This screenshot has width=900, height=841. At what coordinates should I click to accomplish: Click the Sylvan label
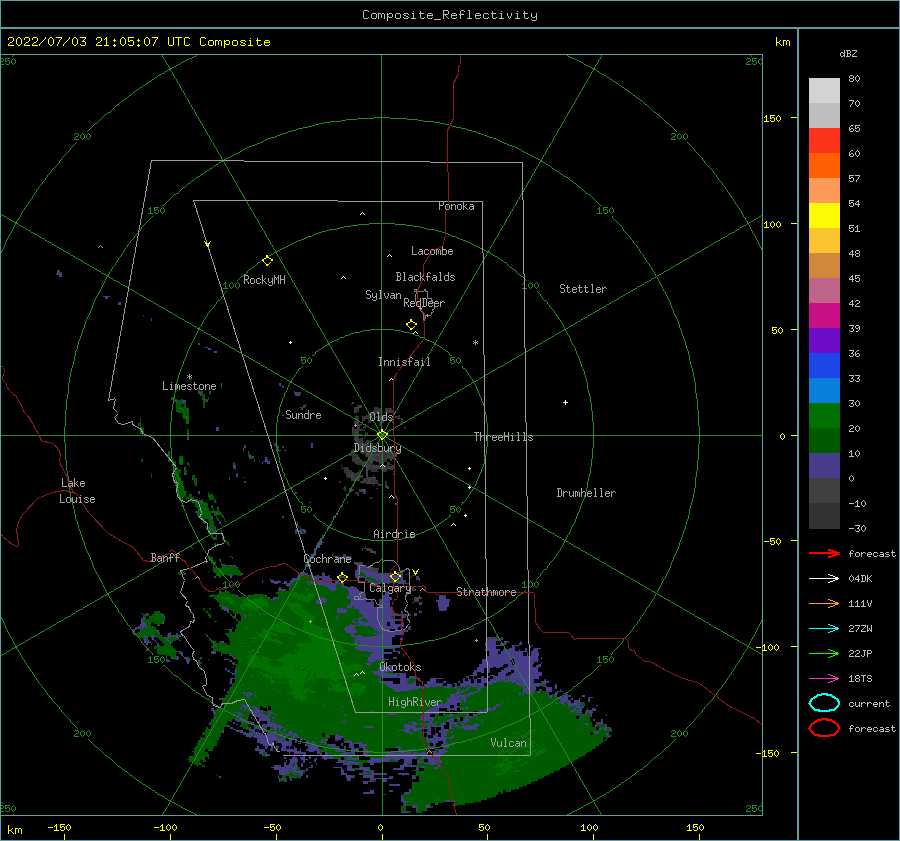click(383, 295)
